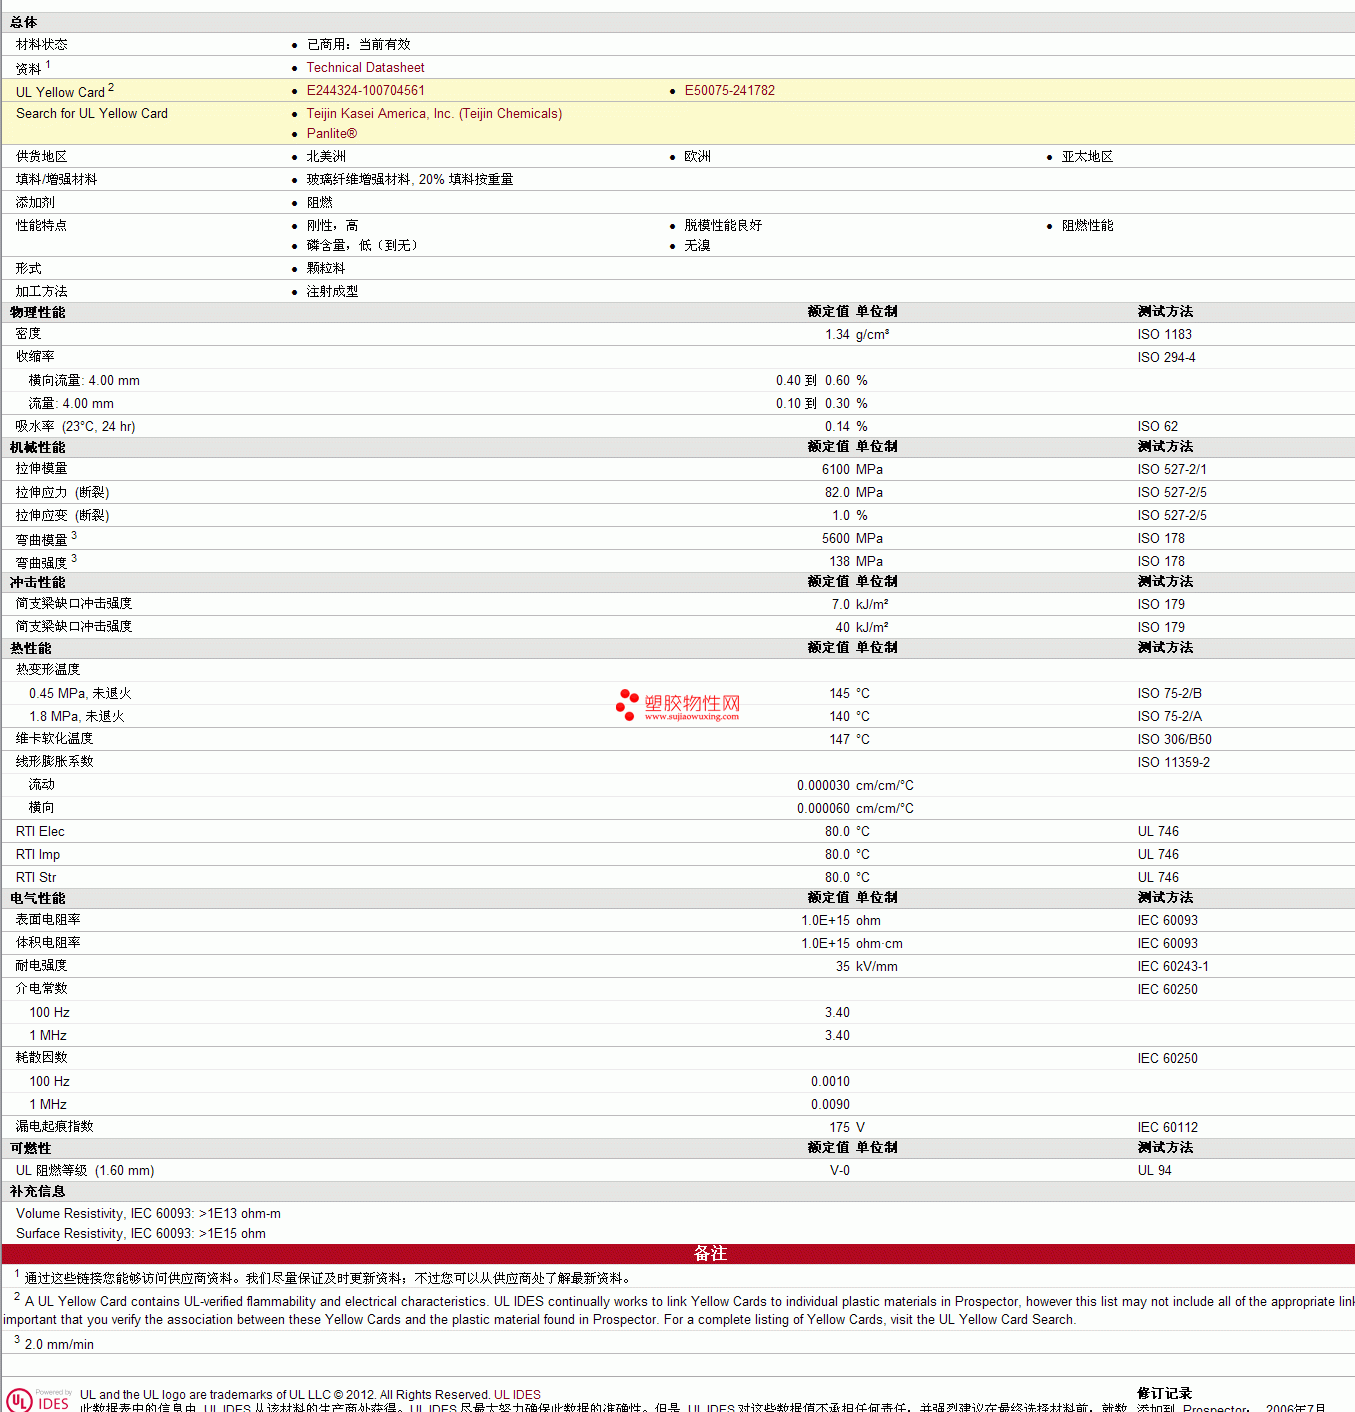
Task: Open Yellow Card E244324-100704561 link
Action: pyautogui.click(x=365, y=90)
